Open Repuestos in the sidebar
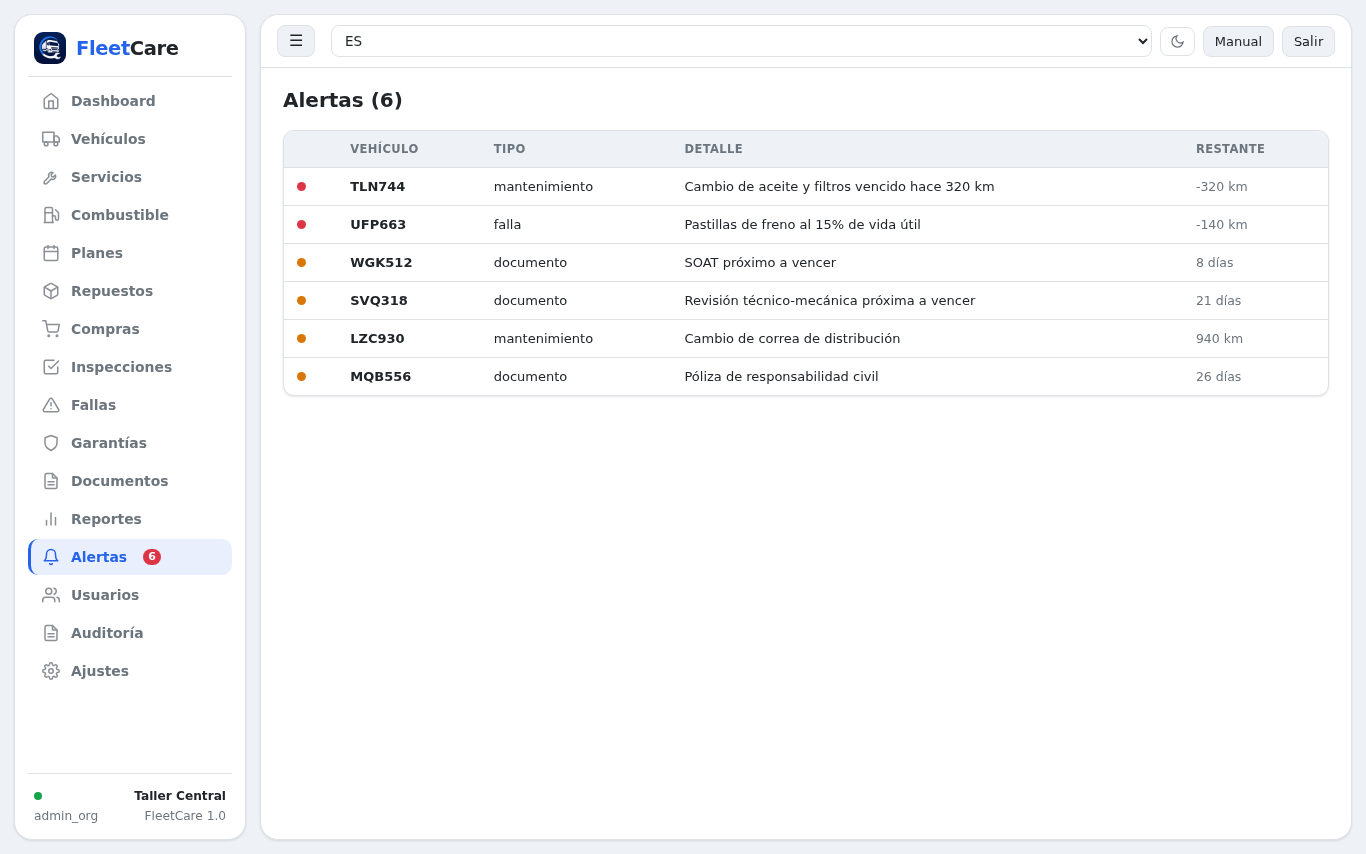Image resolution: width=1366 pixels, height=854 pixels. coord(130,291)
